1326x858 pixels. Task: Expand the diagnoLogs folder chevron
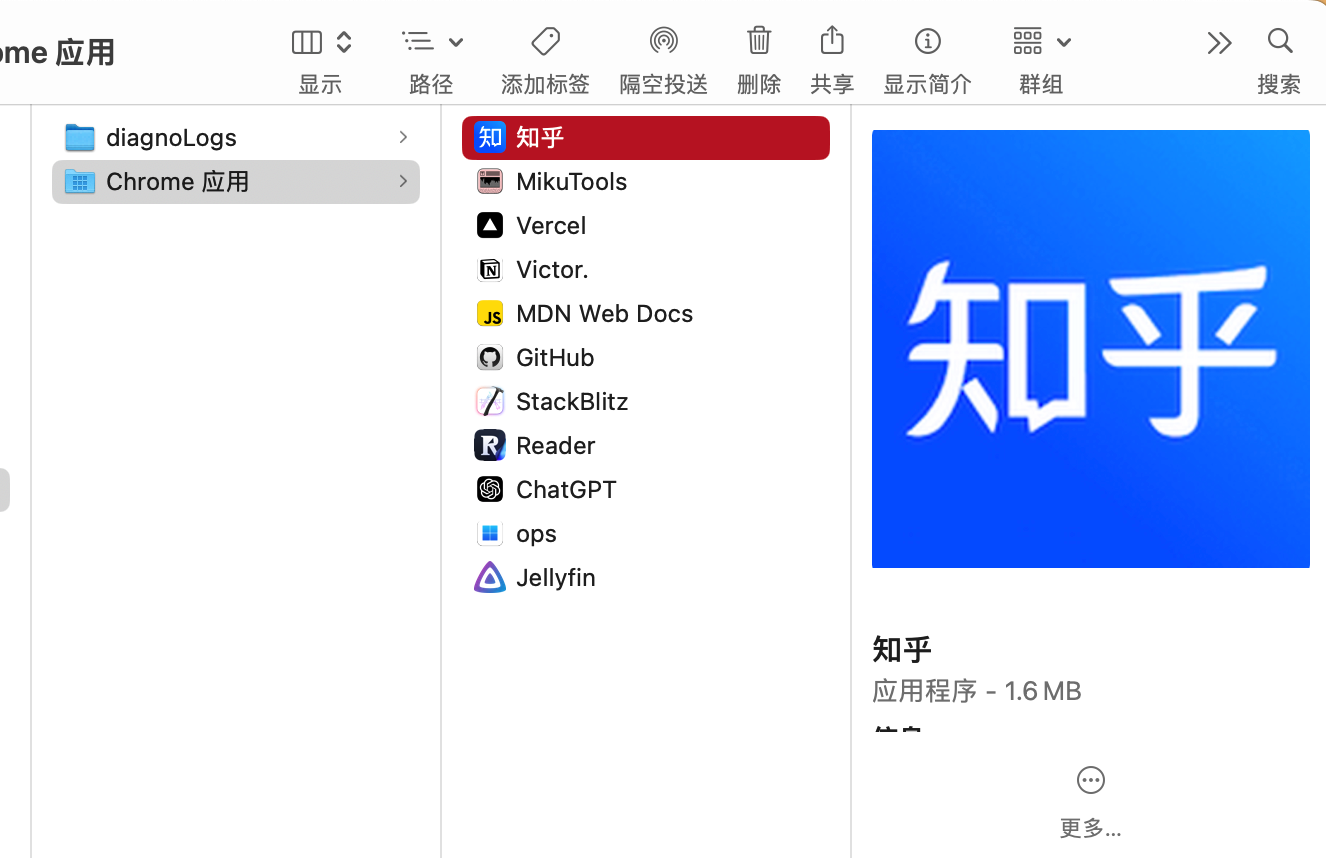403,137
